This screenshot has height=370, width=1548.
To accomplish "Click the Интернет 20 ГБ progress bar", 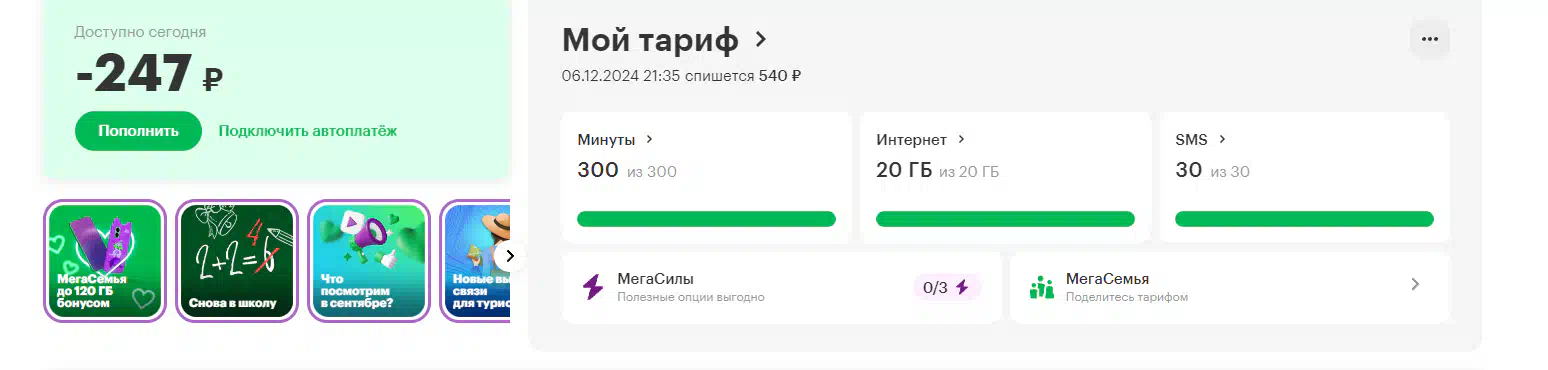I will click(x=1005, y=219).
